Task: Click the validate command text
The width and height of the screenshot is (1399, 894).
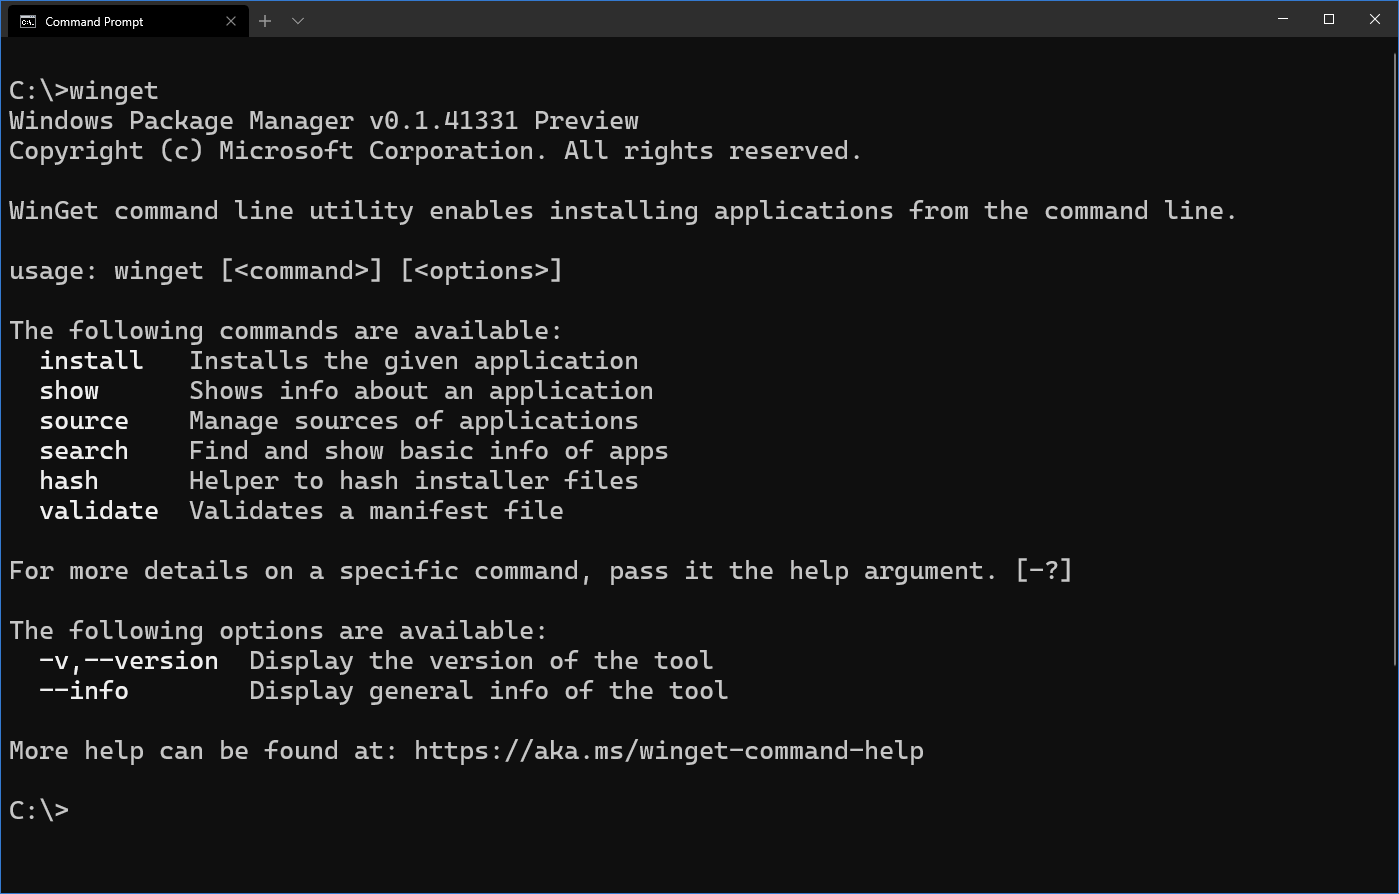Action: pyautogui.click(x=99, y=511)
